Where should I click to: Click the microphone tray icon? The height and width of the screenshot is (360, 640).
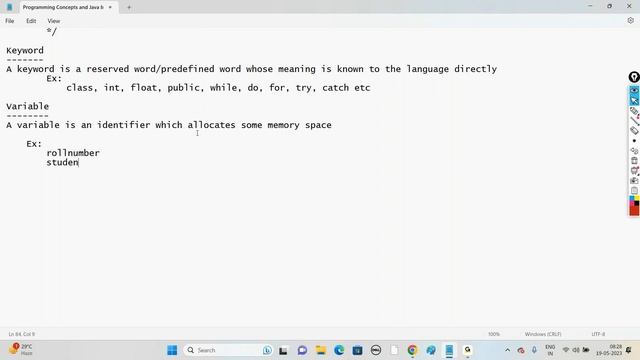(x=534, y=350)
